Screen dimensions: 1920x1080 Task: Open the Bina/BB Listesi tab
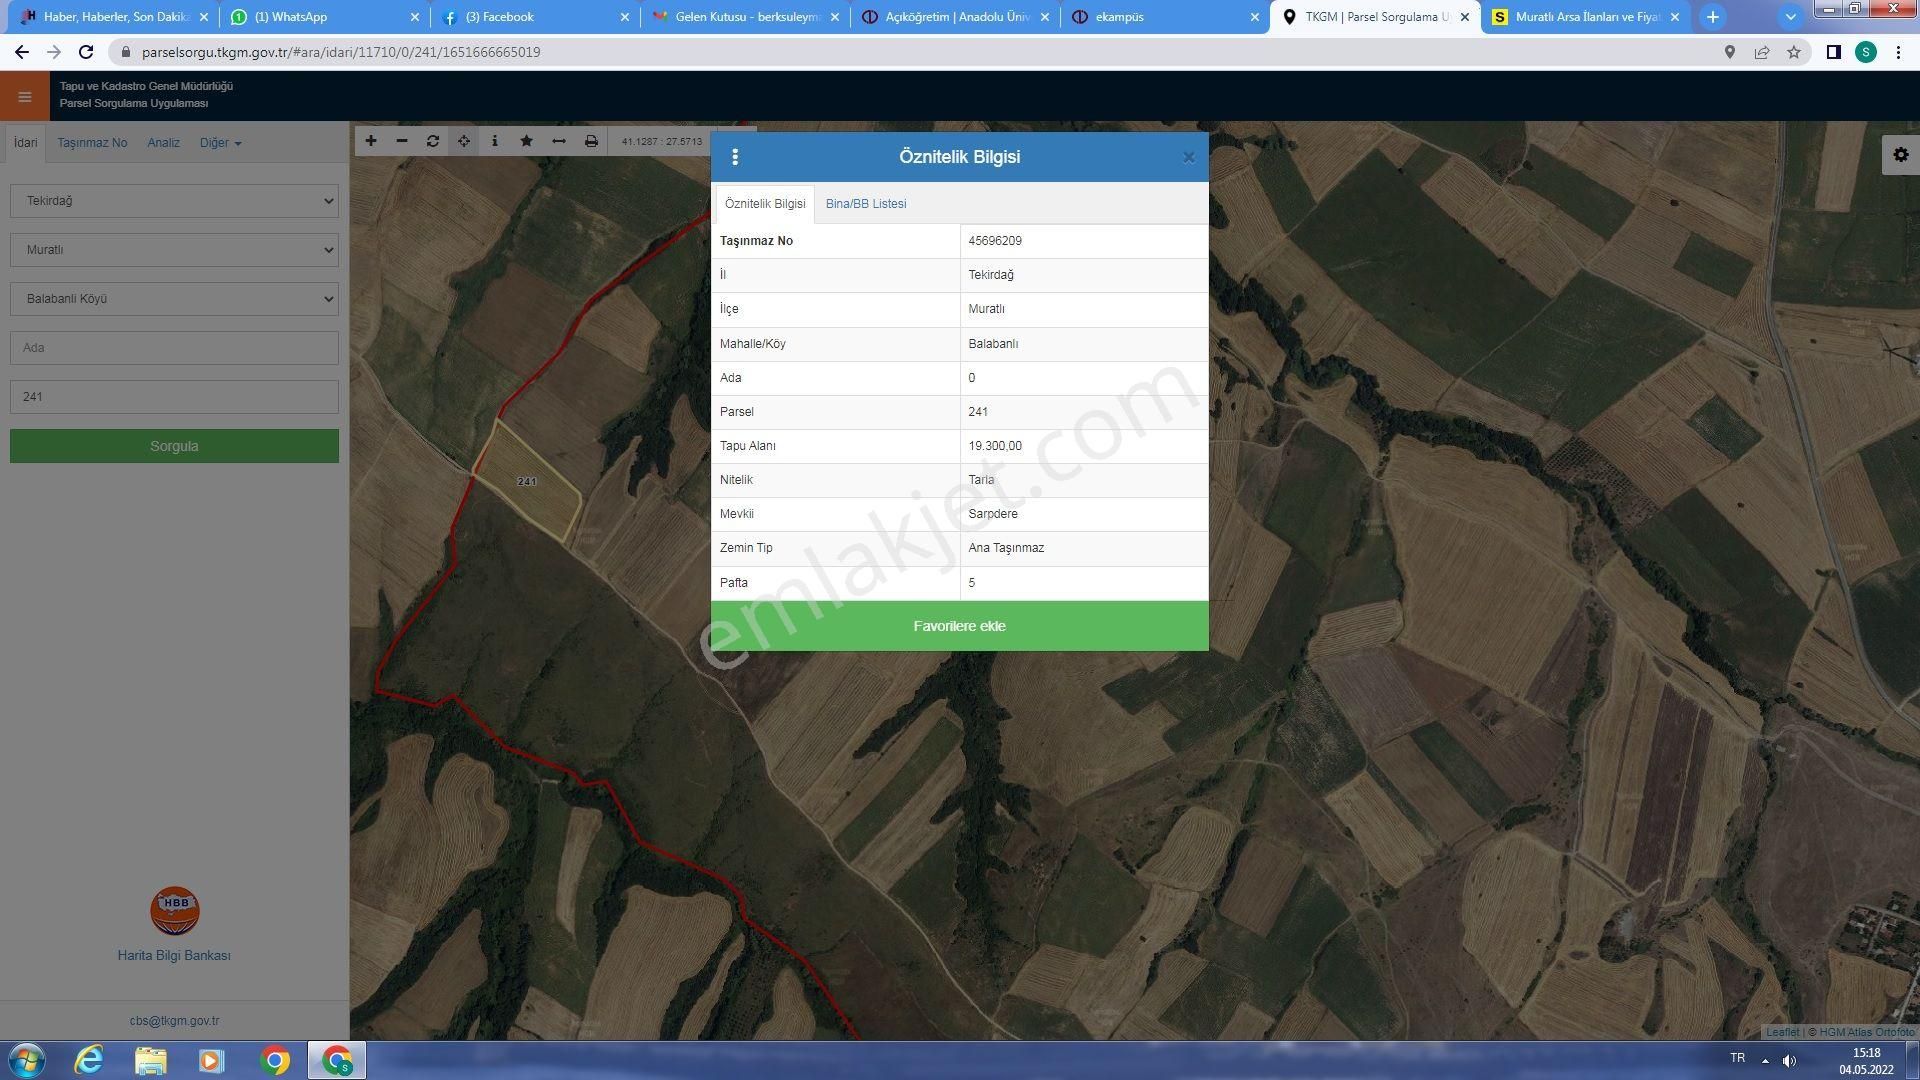click(x=866, y=204)
